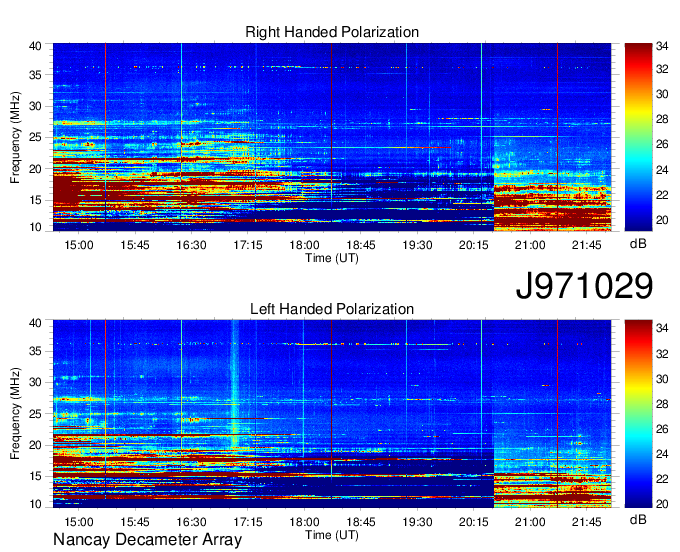Click the Nancay Decameter Array caption
Viewport: 680px width, 552px height.
(x=147, y=539)
